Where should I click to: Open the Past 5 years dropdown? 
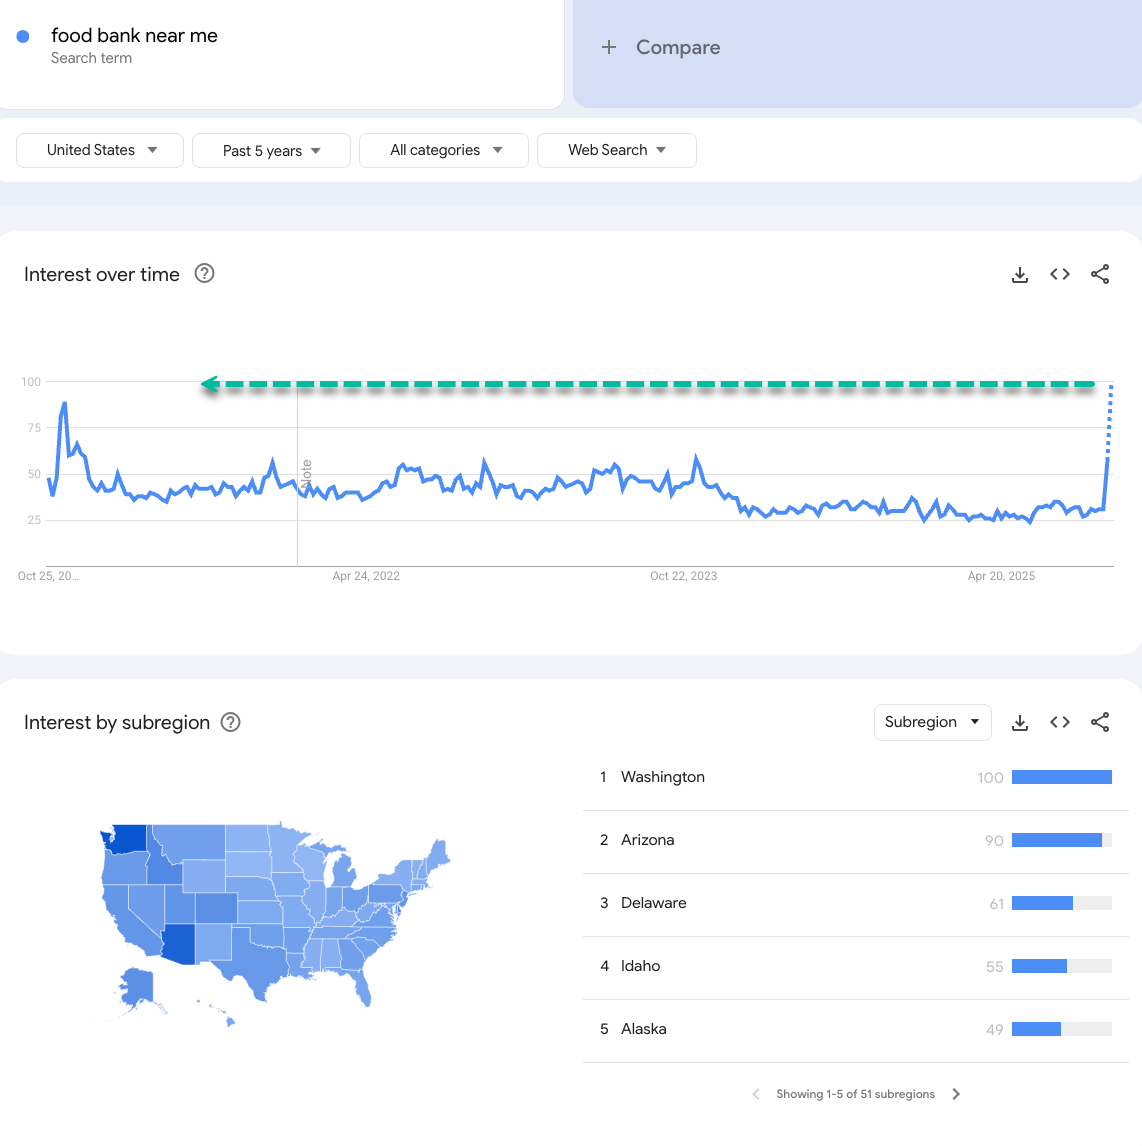click(271, 151)
